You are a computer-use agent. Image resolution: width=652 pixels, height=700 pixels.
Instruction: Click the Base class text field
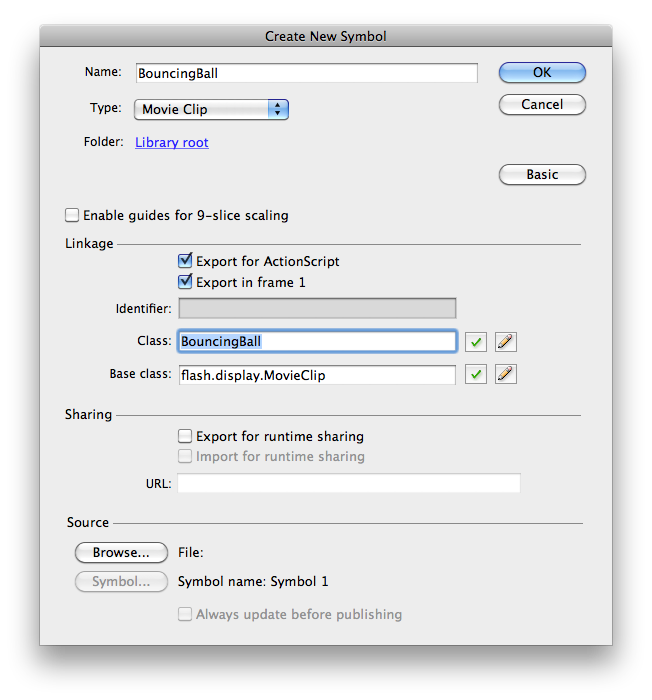tap(317, 375)
